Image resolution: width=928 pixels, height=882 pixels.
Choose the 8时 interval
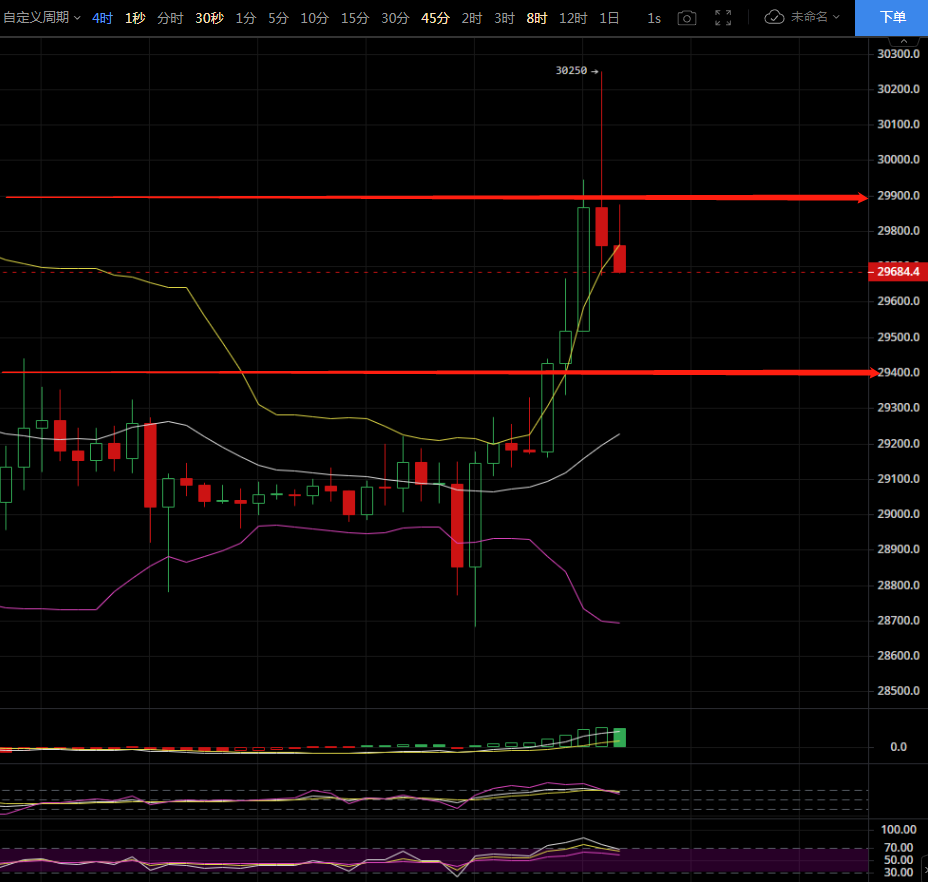click(x=537, y=18)
